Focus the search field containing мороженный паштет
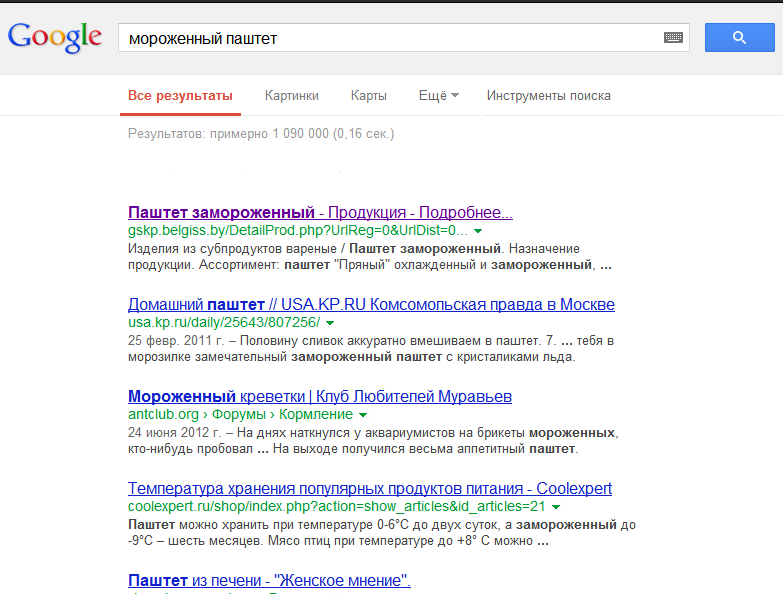Screen dimensions: 783x594 click(390, 38)
